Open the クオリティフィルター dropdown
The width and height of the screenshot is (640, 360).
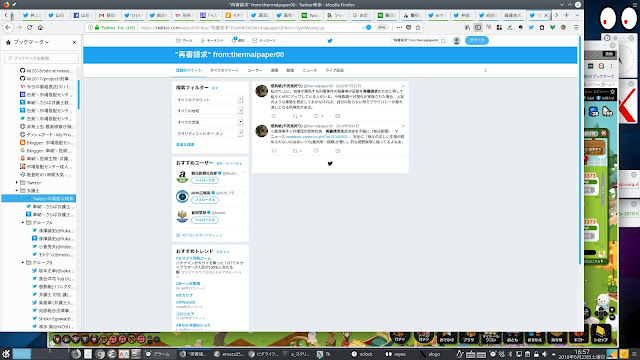209,133
